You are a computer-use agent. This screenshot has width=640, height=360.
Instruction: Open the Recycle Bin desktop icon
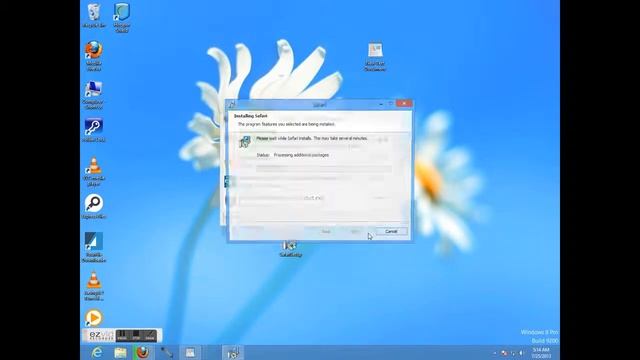tap(94, 16)
